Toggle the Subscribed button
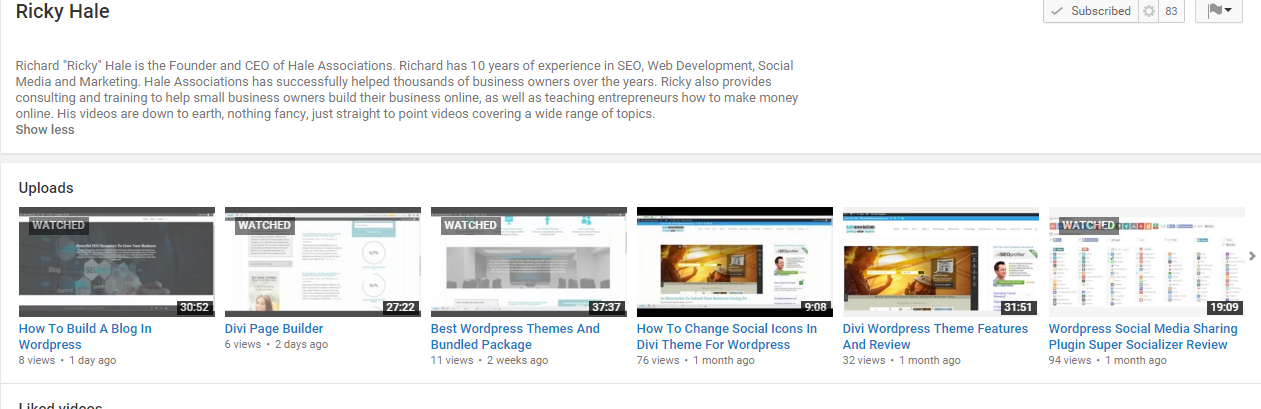Screen dimensions: 1261x409 [x=1091, y=11]
